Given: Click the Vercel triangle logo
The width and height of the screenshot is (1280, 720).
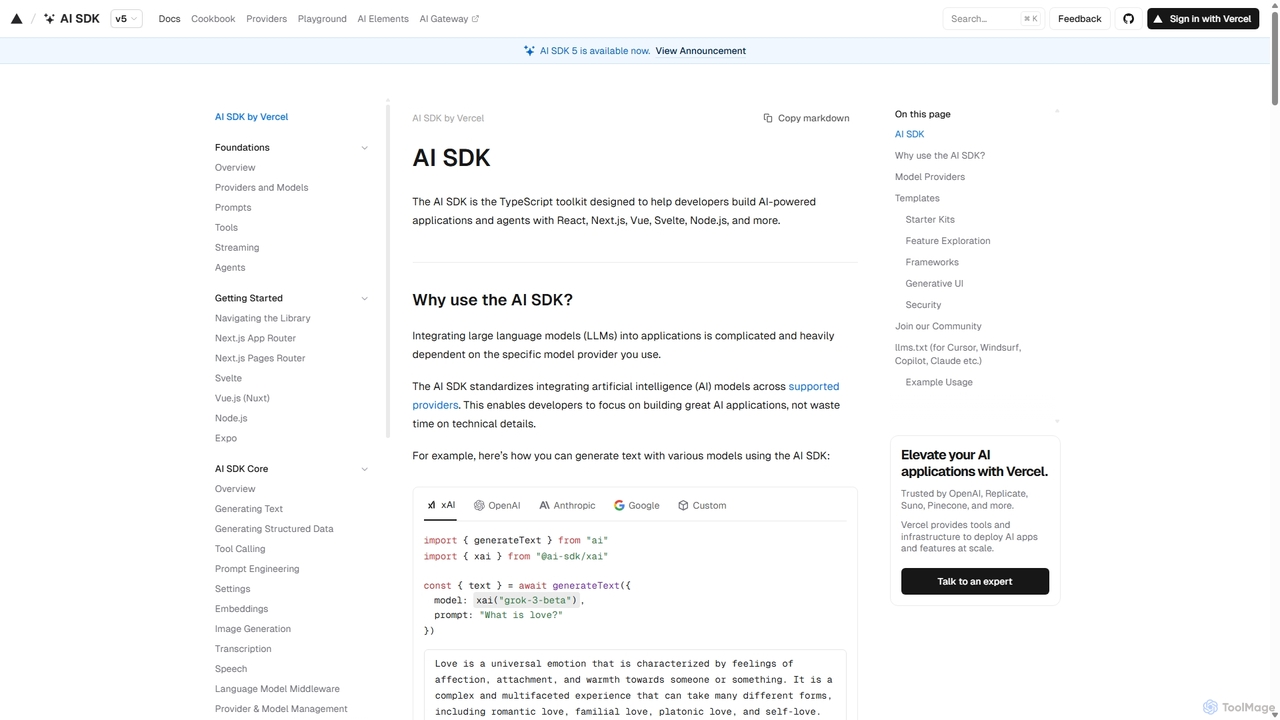Looking at the screenshot, I should 16,19.
